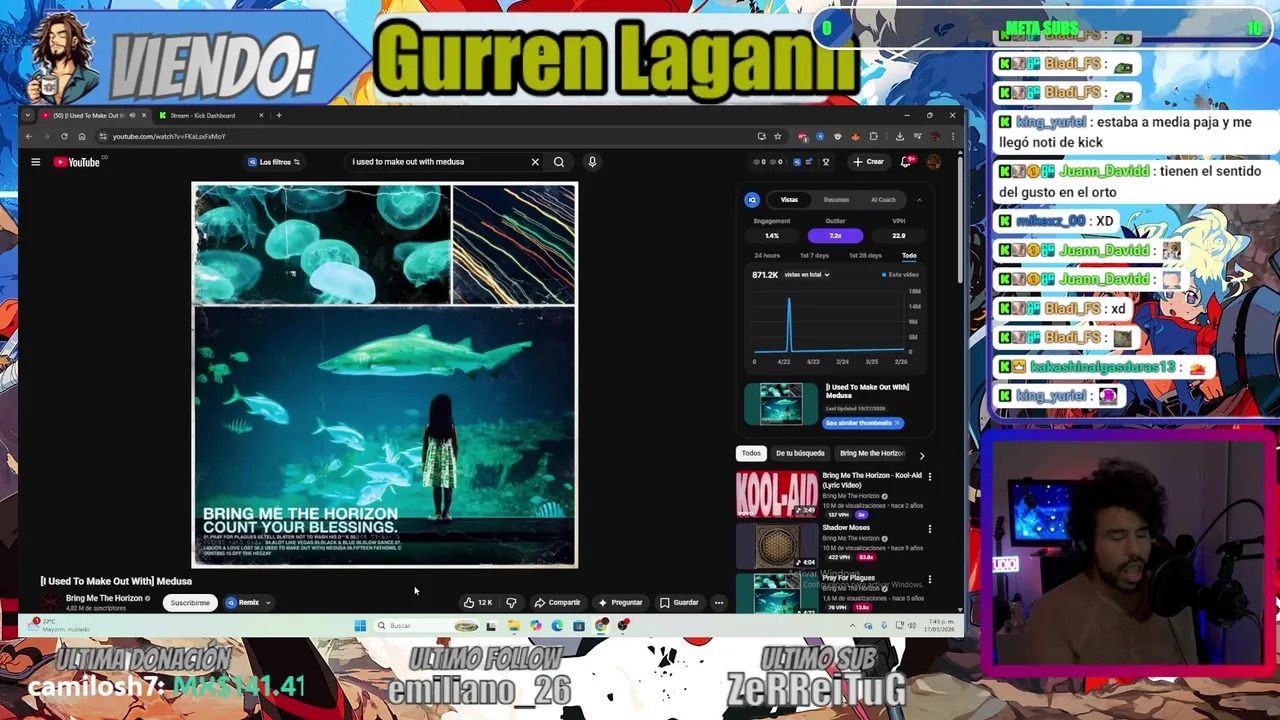Subscribe with the Suscribirme button
This screenshot has width=1280, height=720.
coord(190,603)
